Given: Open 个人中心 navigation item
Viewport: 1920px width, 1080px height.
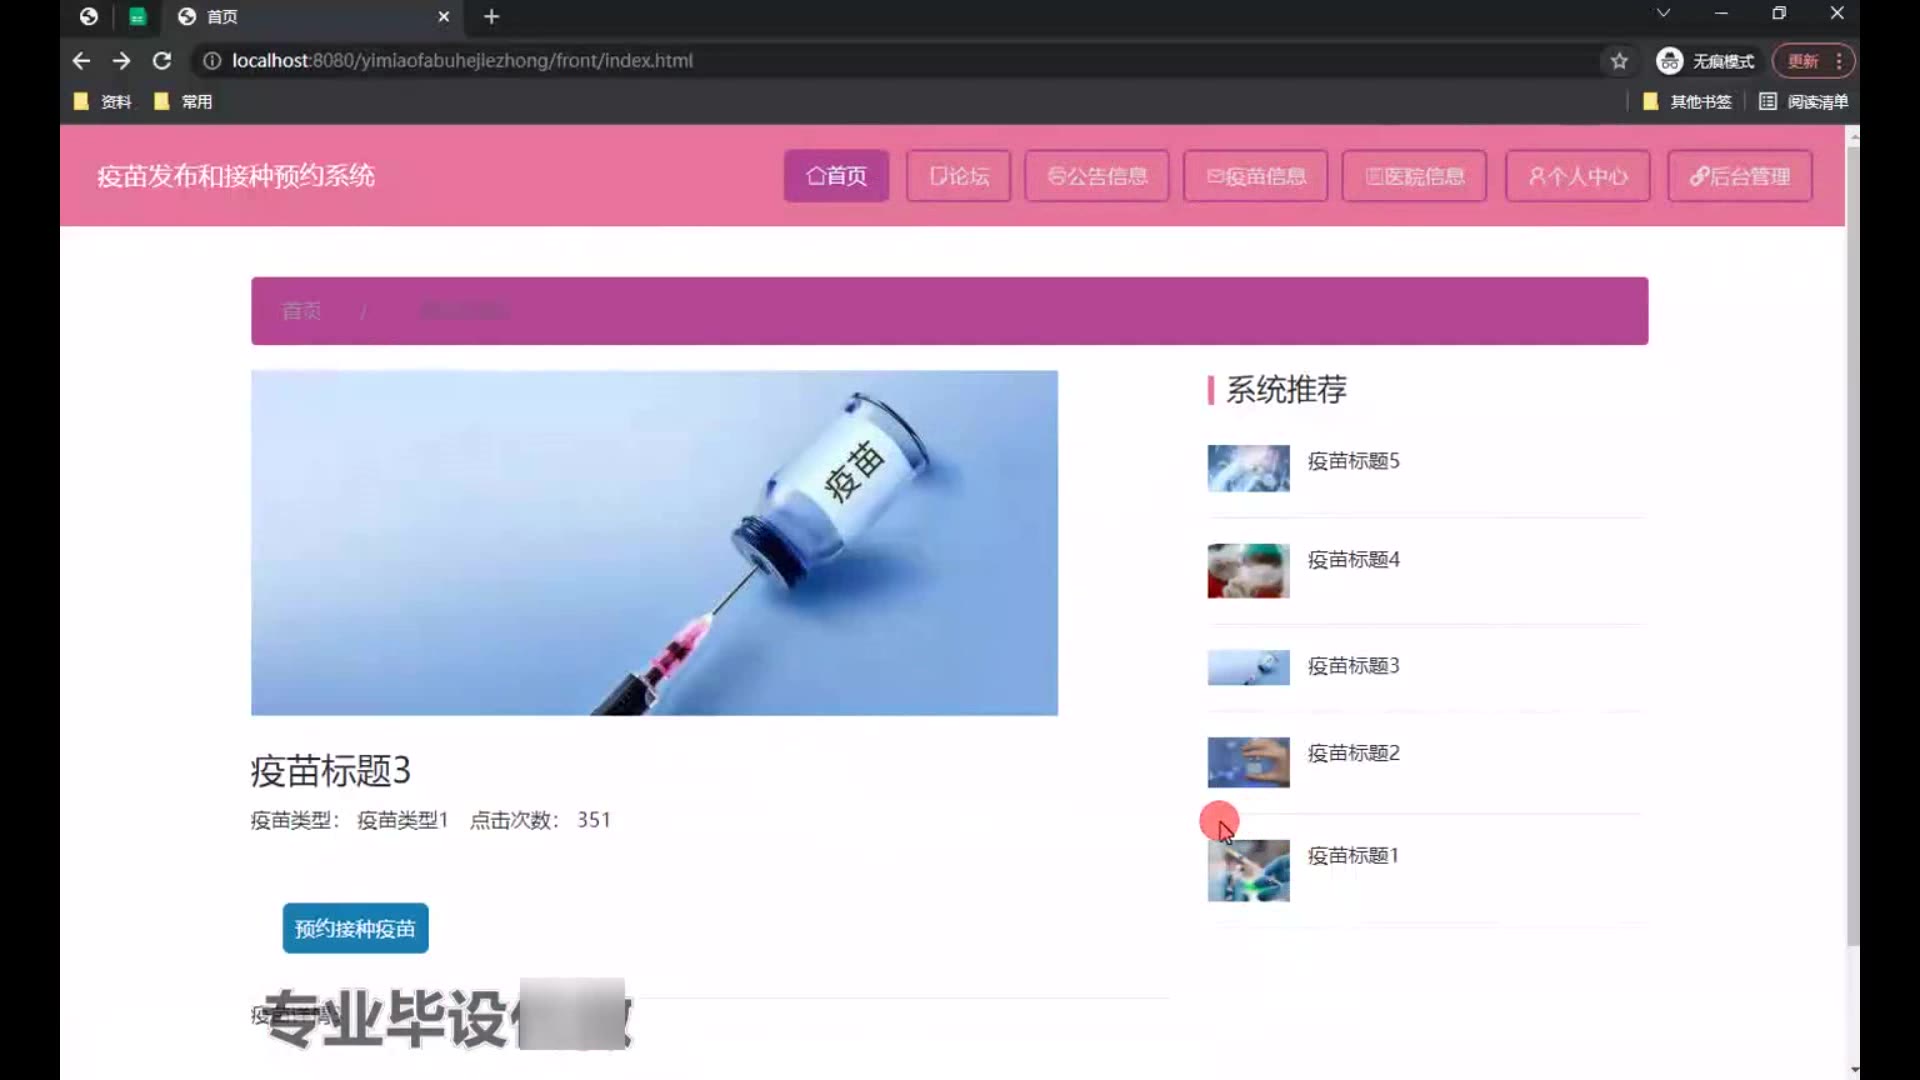Looking at the screenshot, I should (1577, 176).
